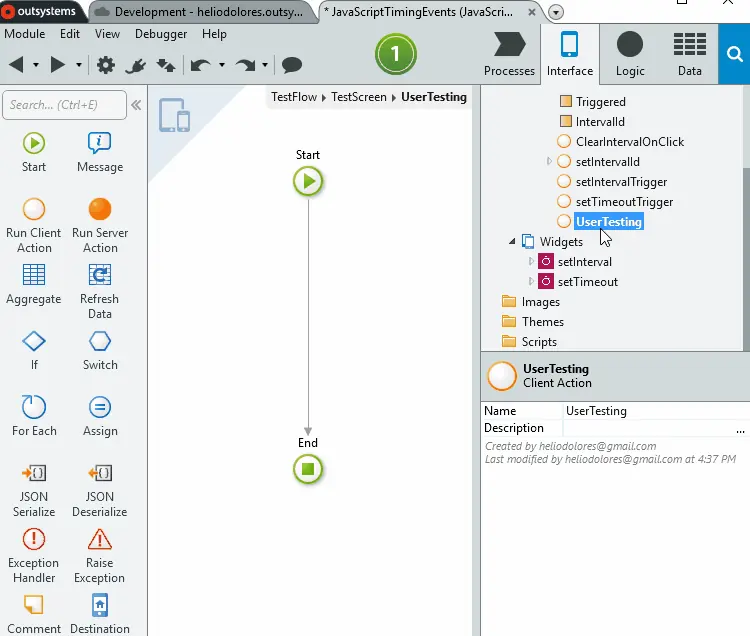Select the Start tool in toolbox
This screenshot has width=750, height=636.
click(x=33, y=153)
